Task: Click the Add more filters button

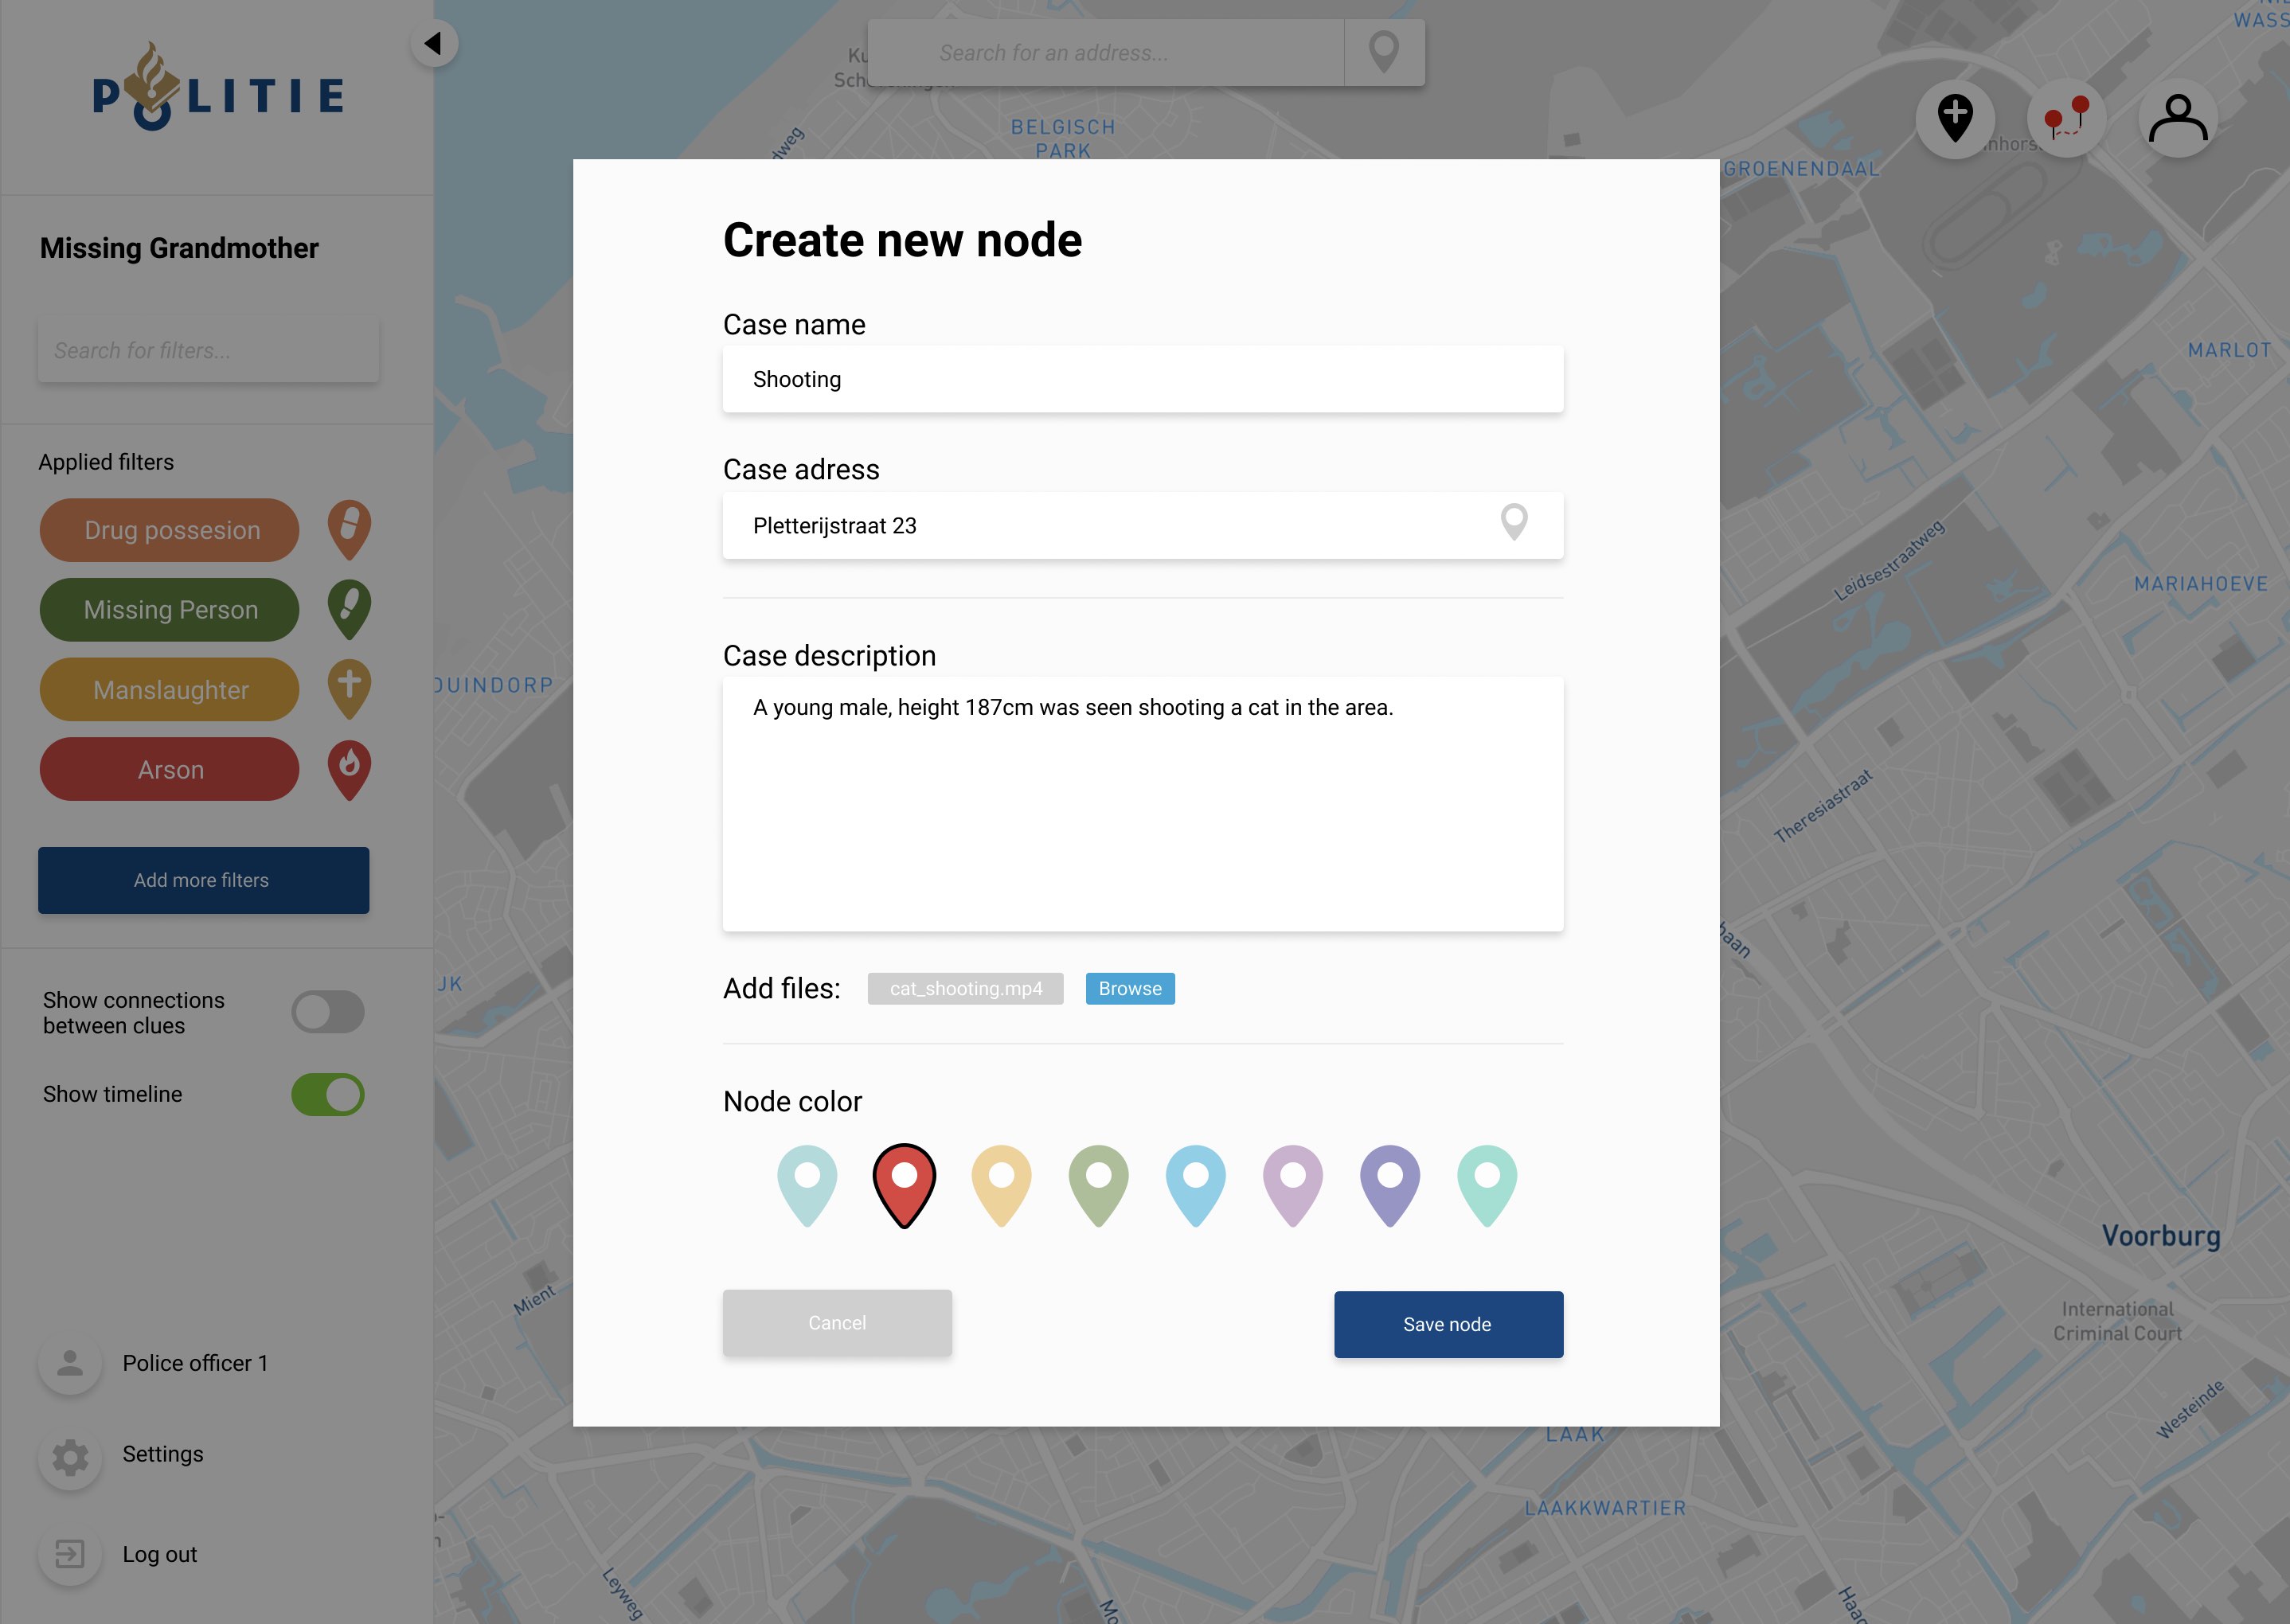Action: click(x=203, y=880)
